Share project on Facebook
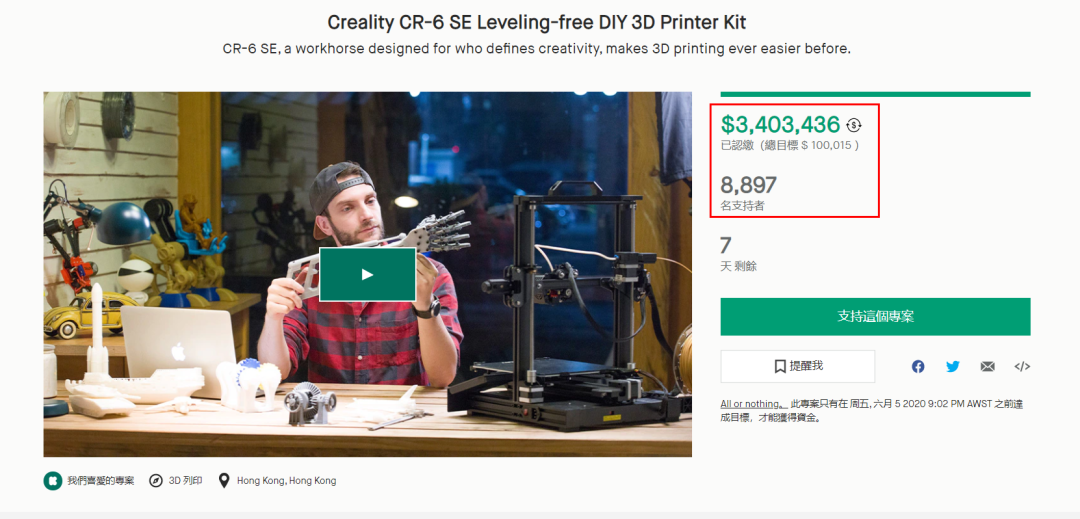Viewport: 1080px width, 519px height. click(x=917, y=367)
